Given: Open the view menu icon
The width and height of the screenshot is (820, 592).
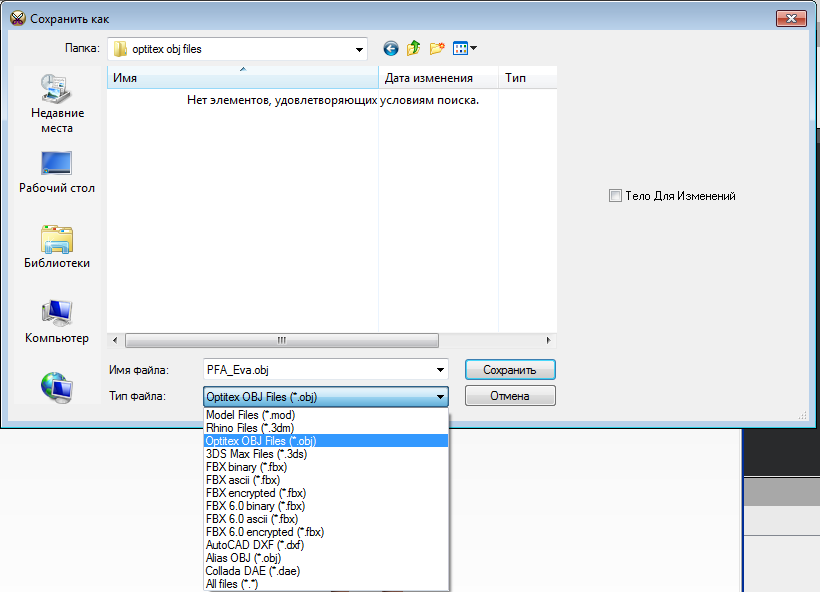Looking at the screenshot, I should click(x=464, y=49).
